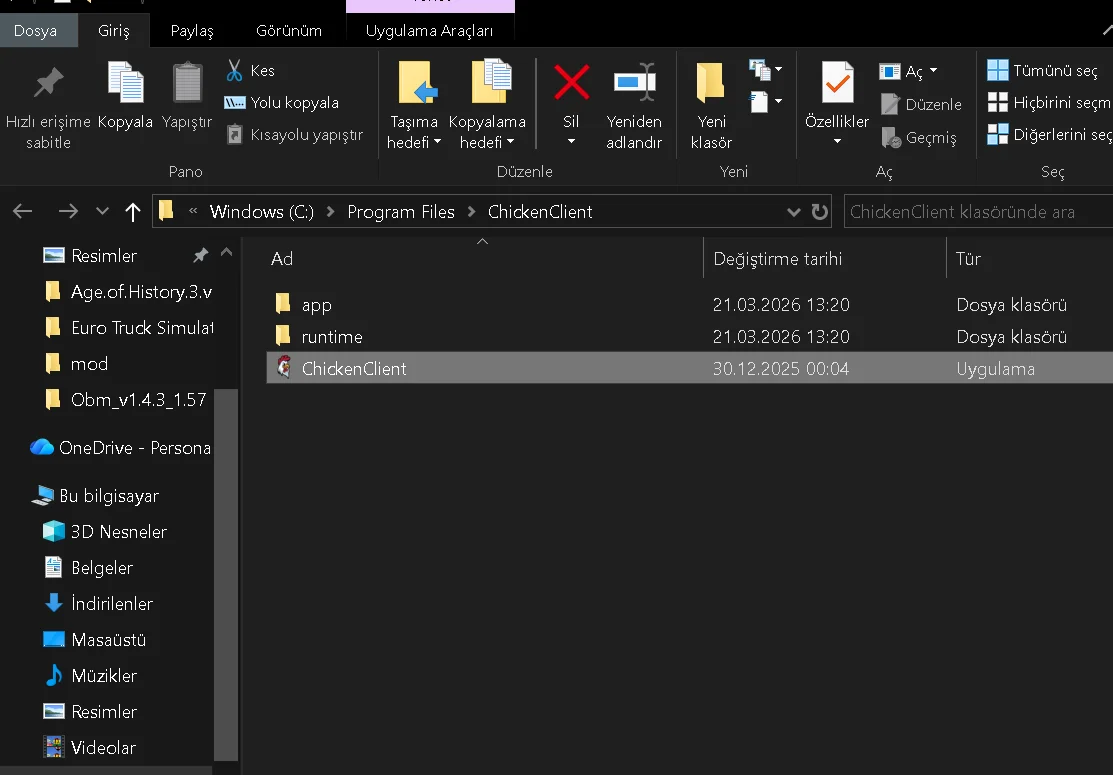Click ChickenClient breadcrumb in address bar
This screenshot has height=775, width=1113.
coord(540,211)
